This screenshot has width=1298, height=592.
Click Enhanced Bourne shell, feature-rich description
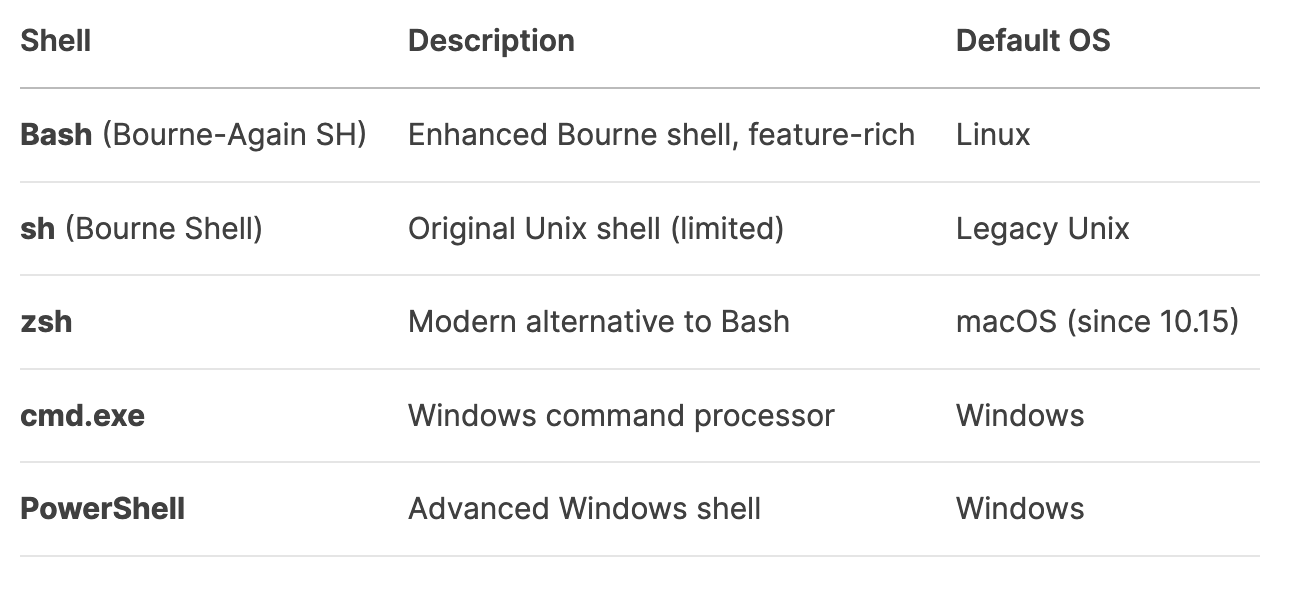coord(661,135)
